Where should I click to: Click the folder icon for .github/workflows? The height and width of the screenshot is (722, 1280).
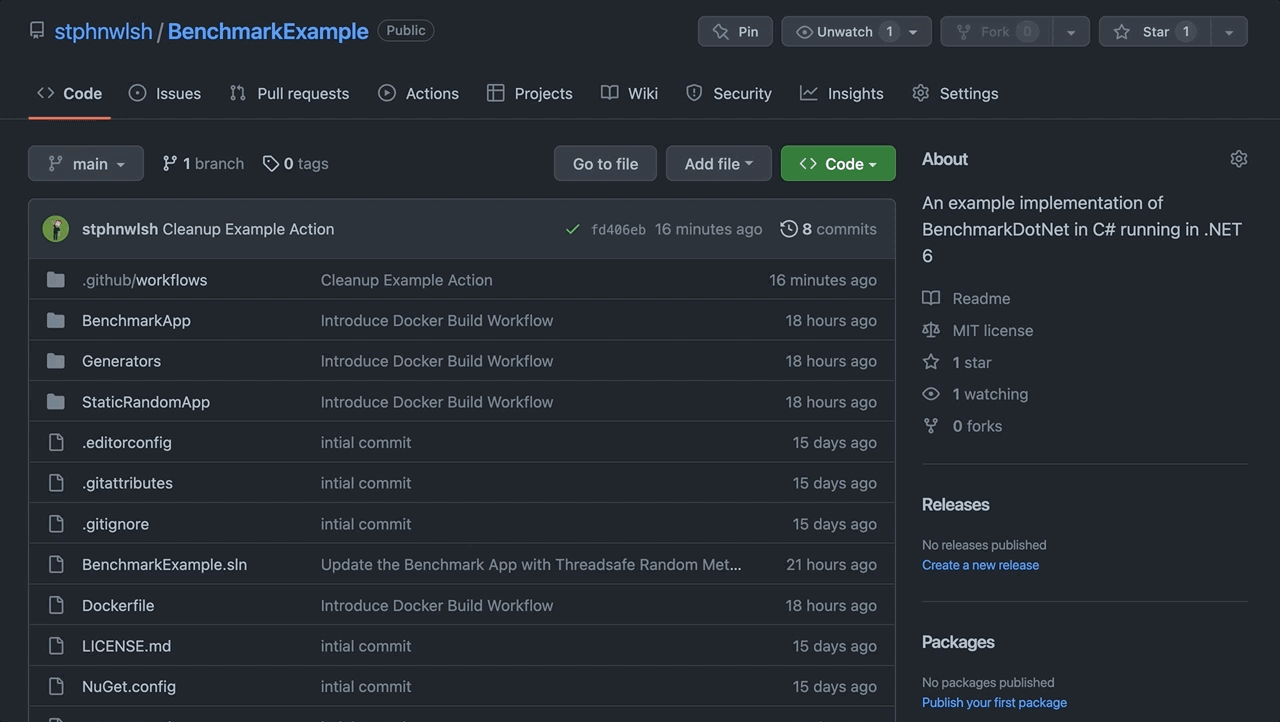[x=56, y=280]
